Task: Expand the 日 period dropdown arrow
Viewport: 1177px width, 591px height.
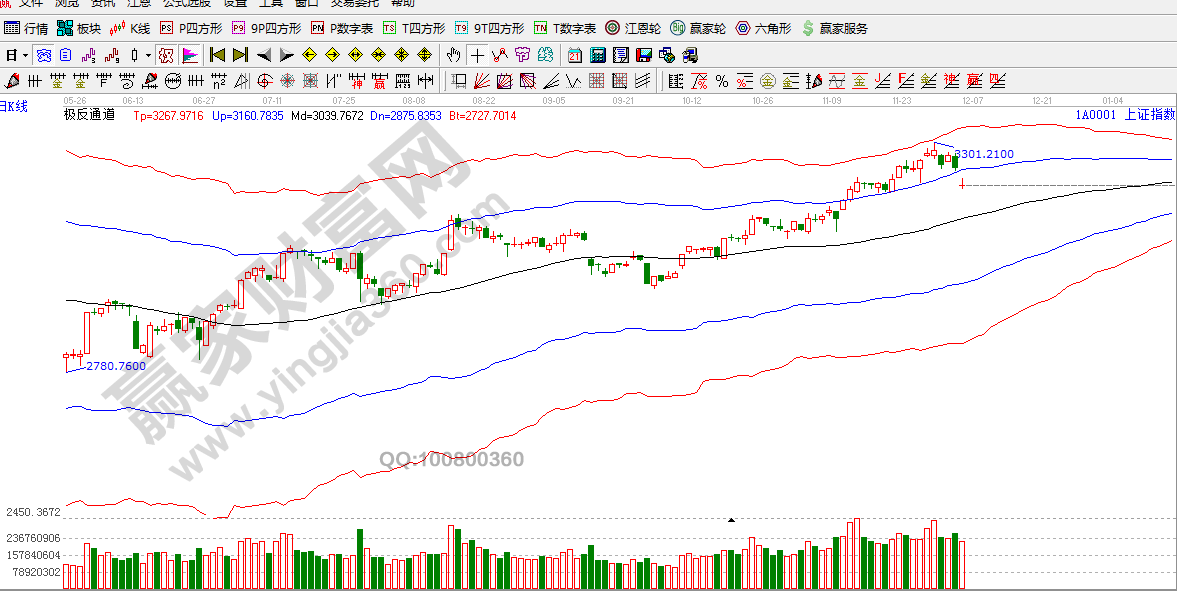Action: tap(24, 54)
